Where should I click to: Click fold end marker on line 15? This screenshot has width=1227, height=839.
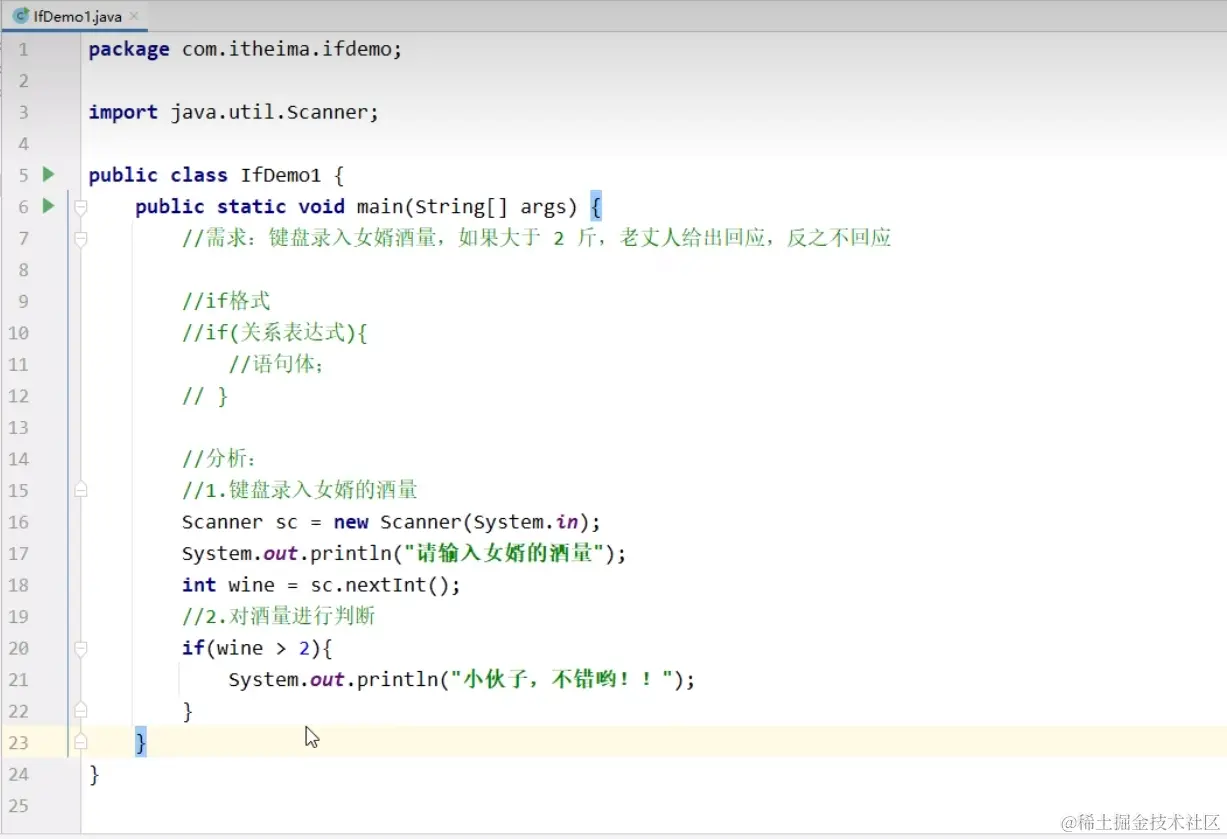point(80,490)
